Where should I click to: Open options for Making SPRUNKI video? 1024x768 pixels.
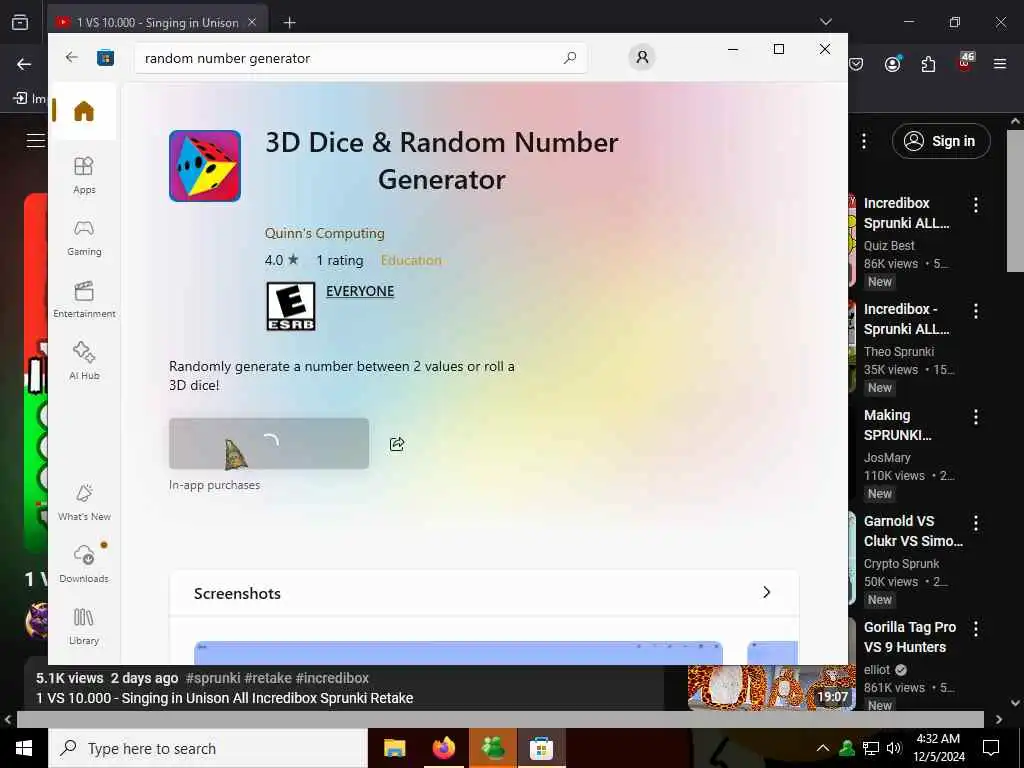point(976,417)
